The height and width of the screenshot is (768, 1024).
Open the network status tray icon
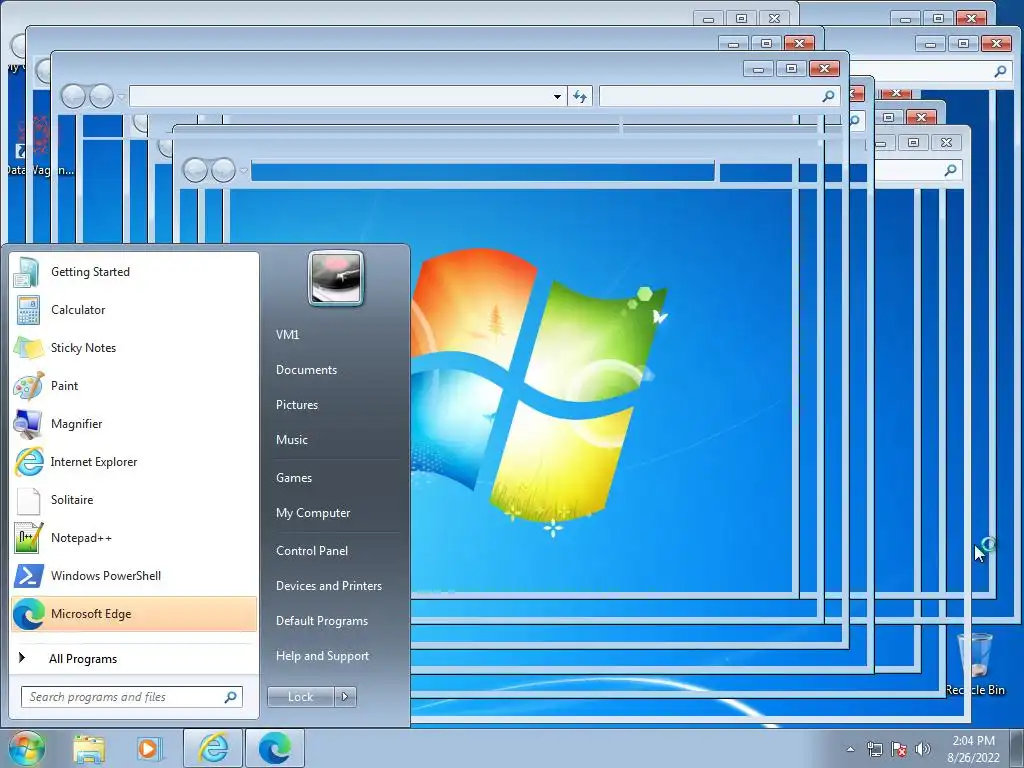(x=874, y=749)
